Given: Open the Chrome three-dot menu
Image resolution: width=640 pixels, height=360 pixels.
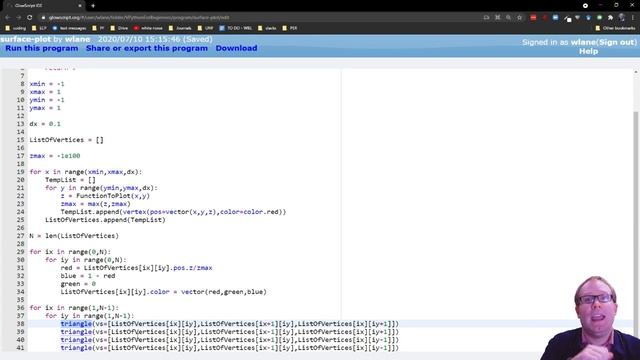Looking at the screenshot, I should 633,18.
